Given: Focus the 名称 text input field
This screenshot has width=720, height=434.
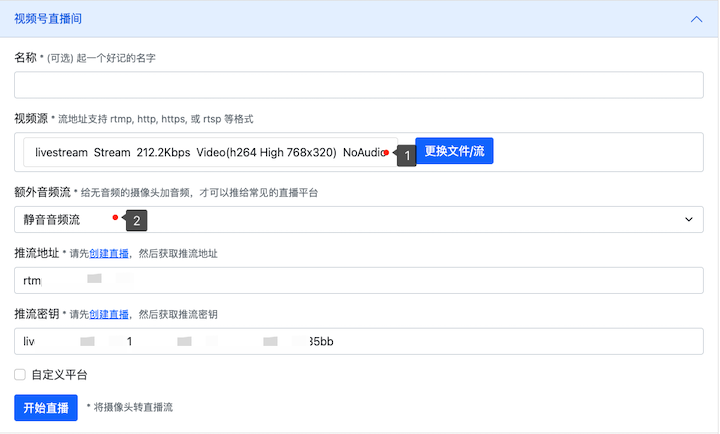Looking at the screenshot, I should (x=359, y=85).
